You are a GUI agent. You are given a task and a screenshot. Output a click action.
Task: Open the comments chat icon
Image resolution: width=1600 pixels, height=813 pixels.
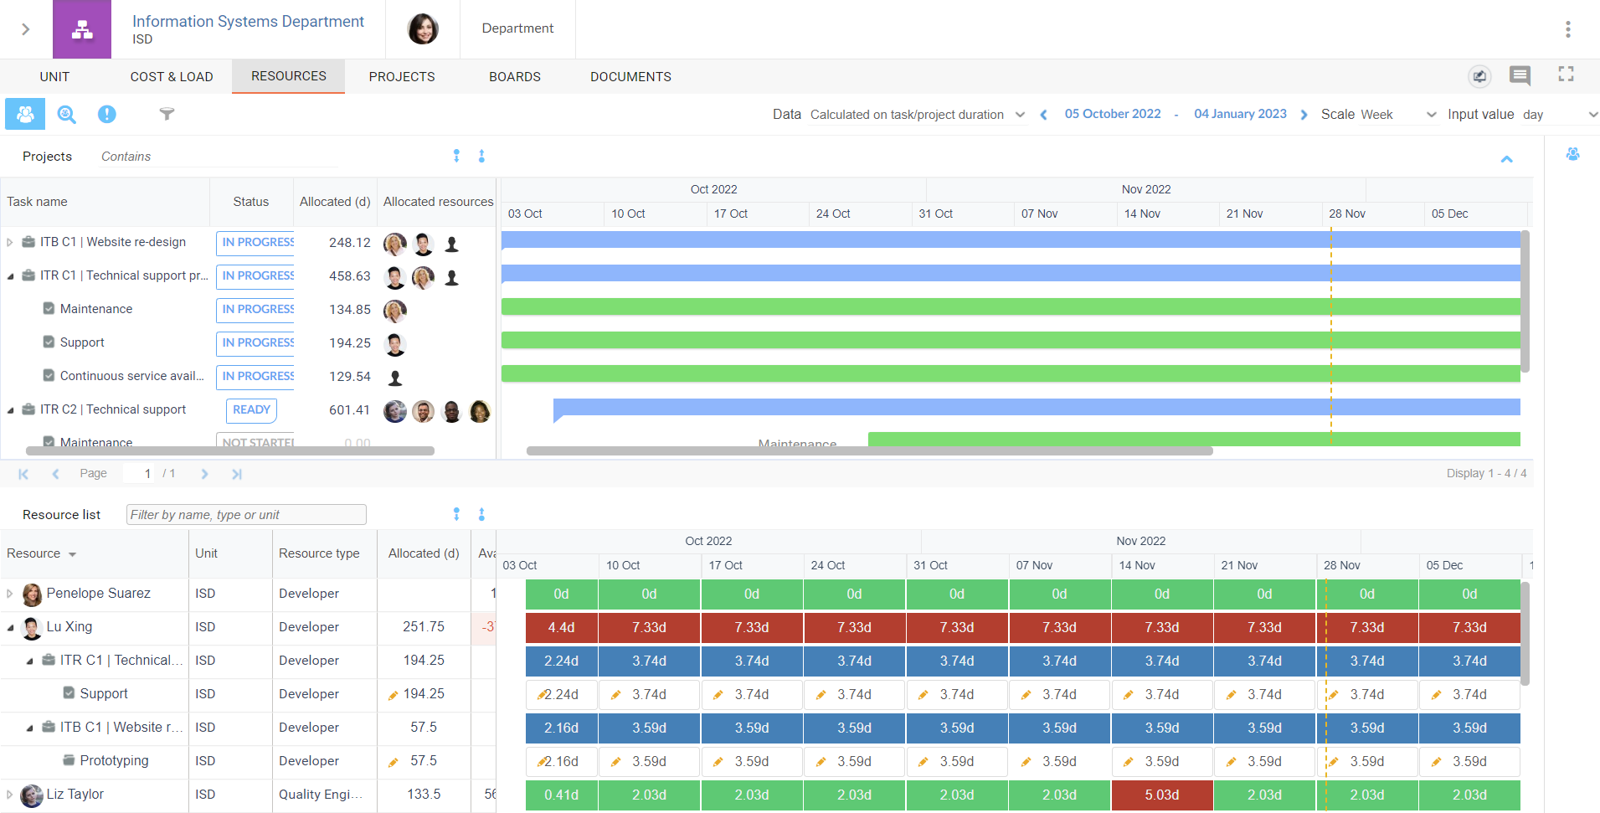[1520, 75]
